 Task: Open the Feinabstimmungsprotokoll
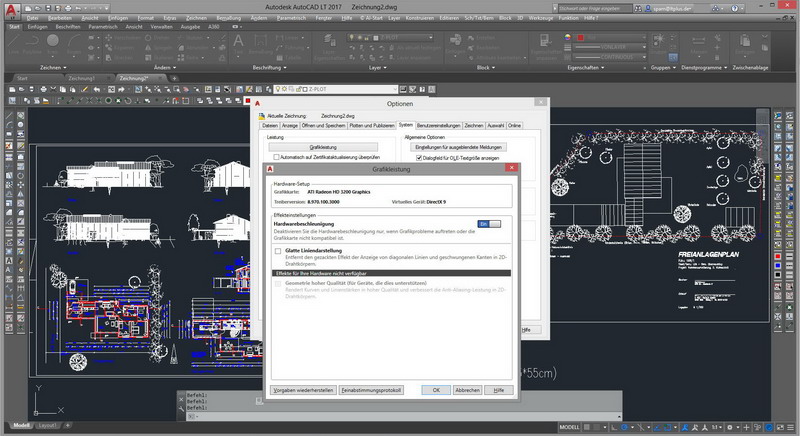tap(371, 390)
